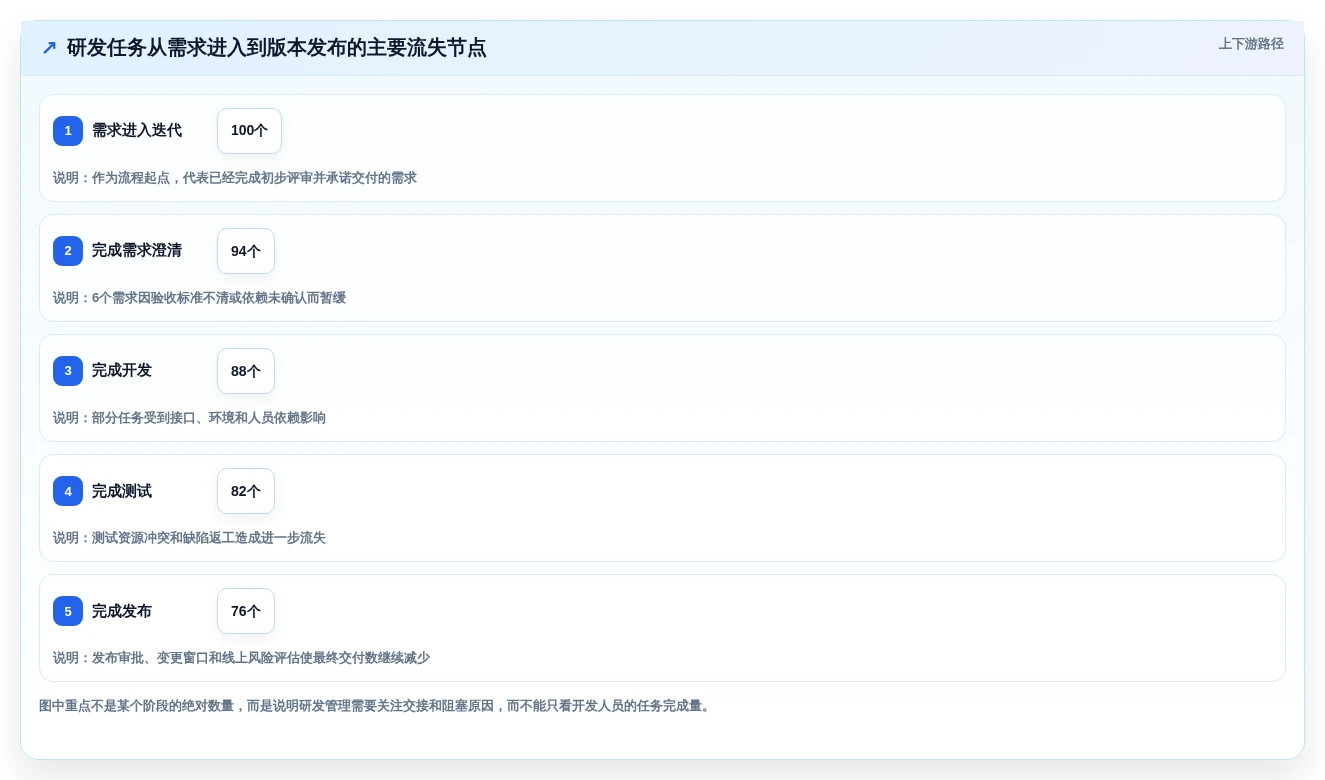The height and width of the screenshot is (780, 1325).
Task: Click the note about 6个需求因验收标准不清
Action: (199, 298)
